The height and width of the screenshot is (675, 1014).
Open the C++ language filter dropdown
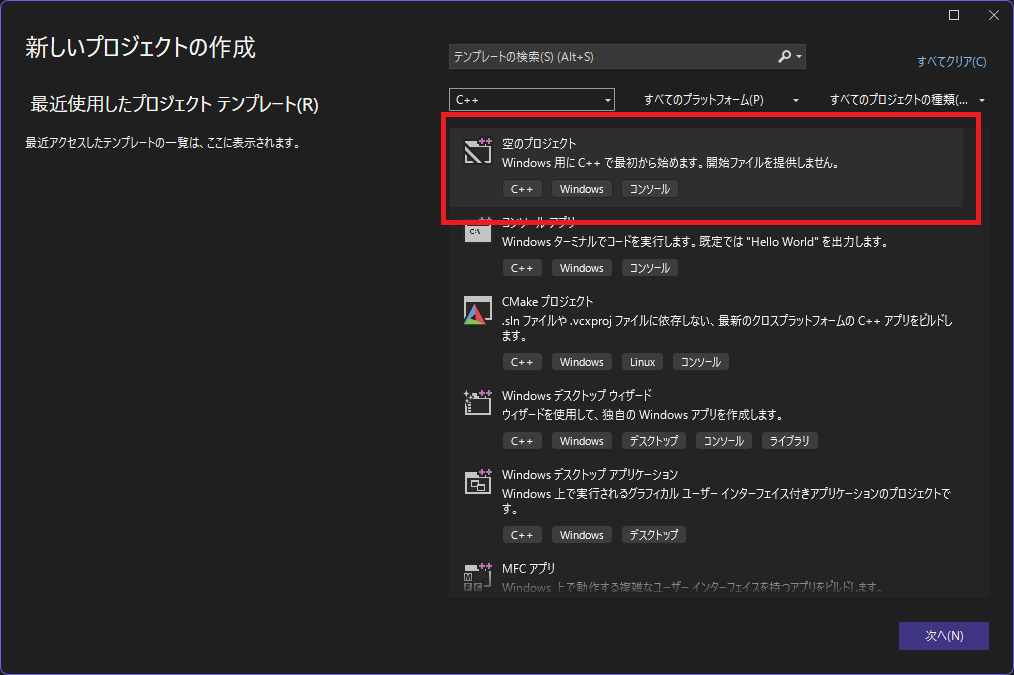531,100
